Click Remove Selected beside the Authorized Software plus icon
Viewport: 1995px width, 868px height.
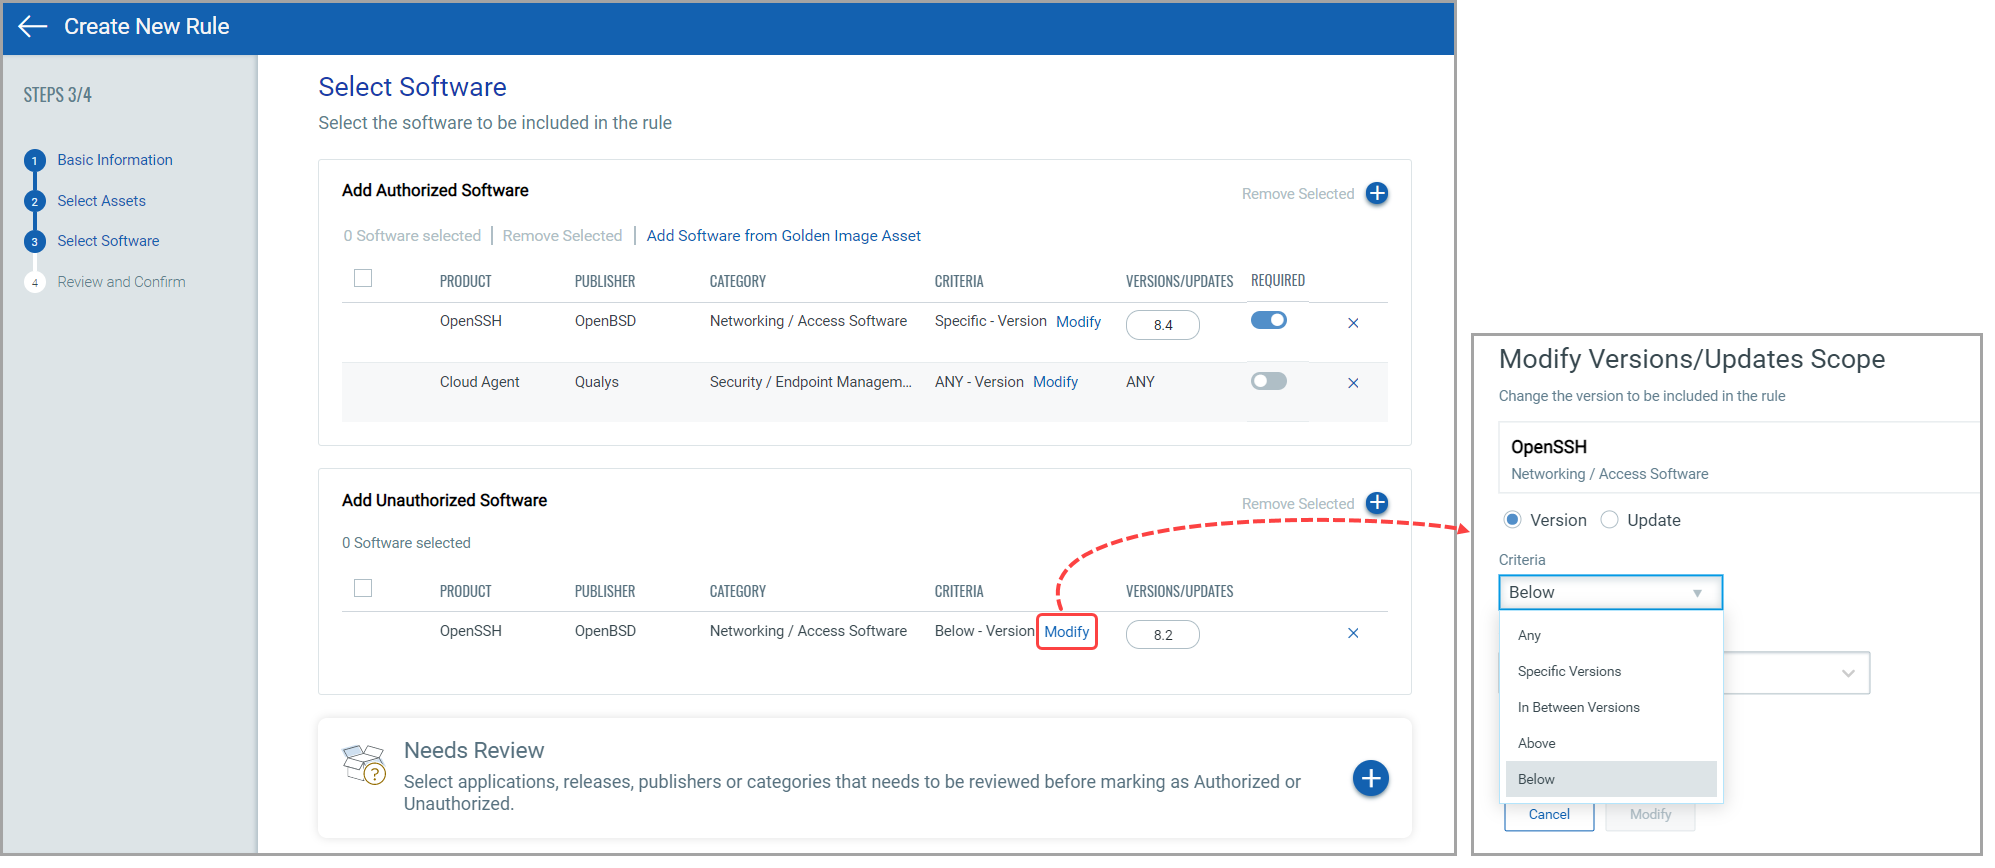pyautogui.click(x=1298, y=194)
